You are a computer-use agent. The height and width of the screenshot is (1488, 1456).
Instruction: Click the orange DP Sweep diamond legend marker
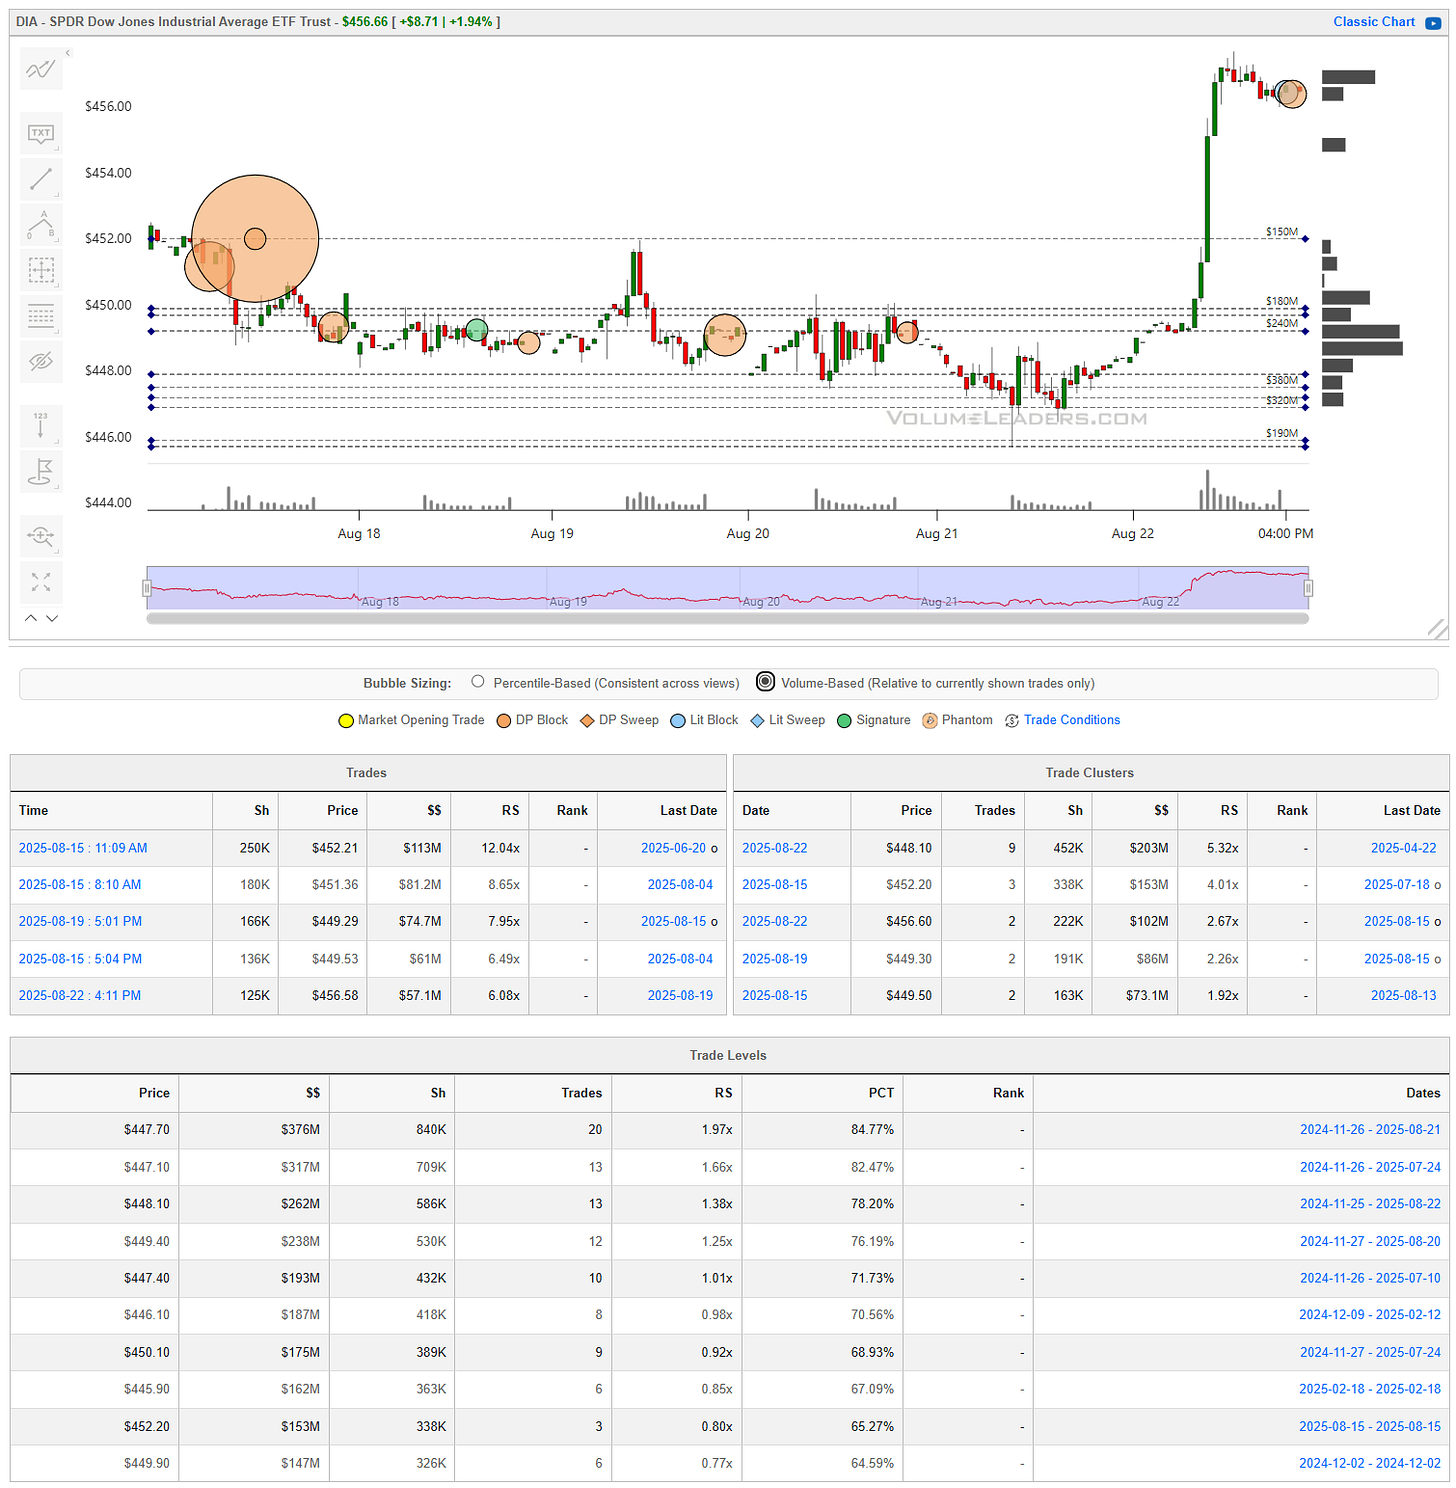[587, 721]
